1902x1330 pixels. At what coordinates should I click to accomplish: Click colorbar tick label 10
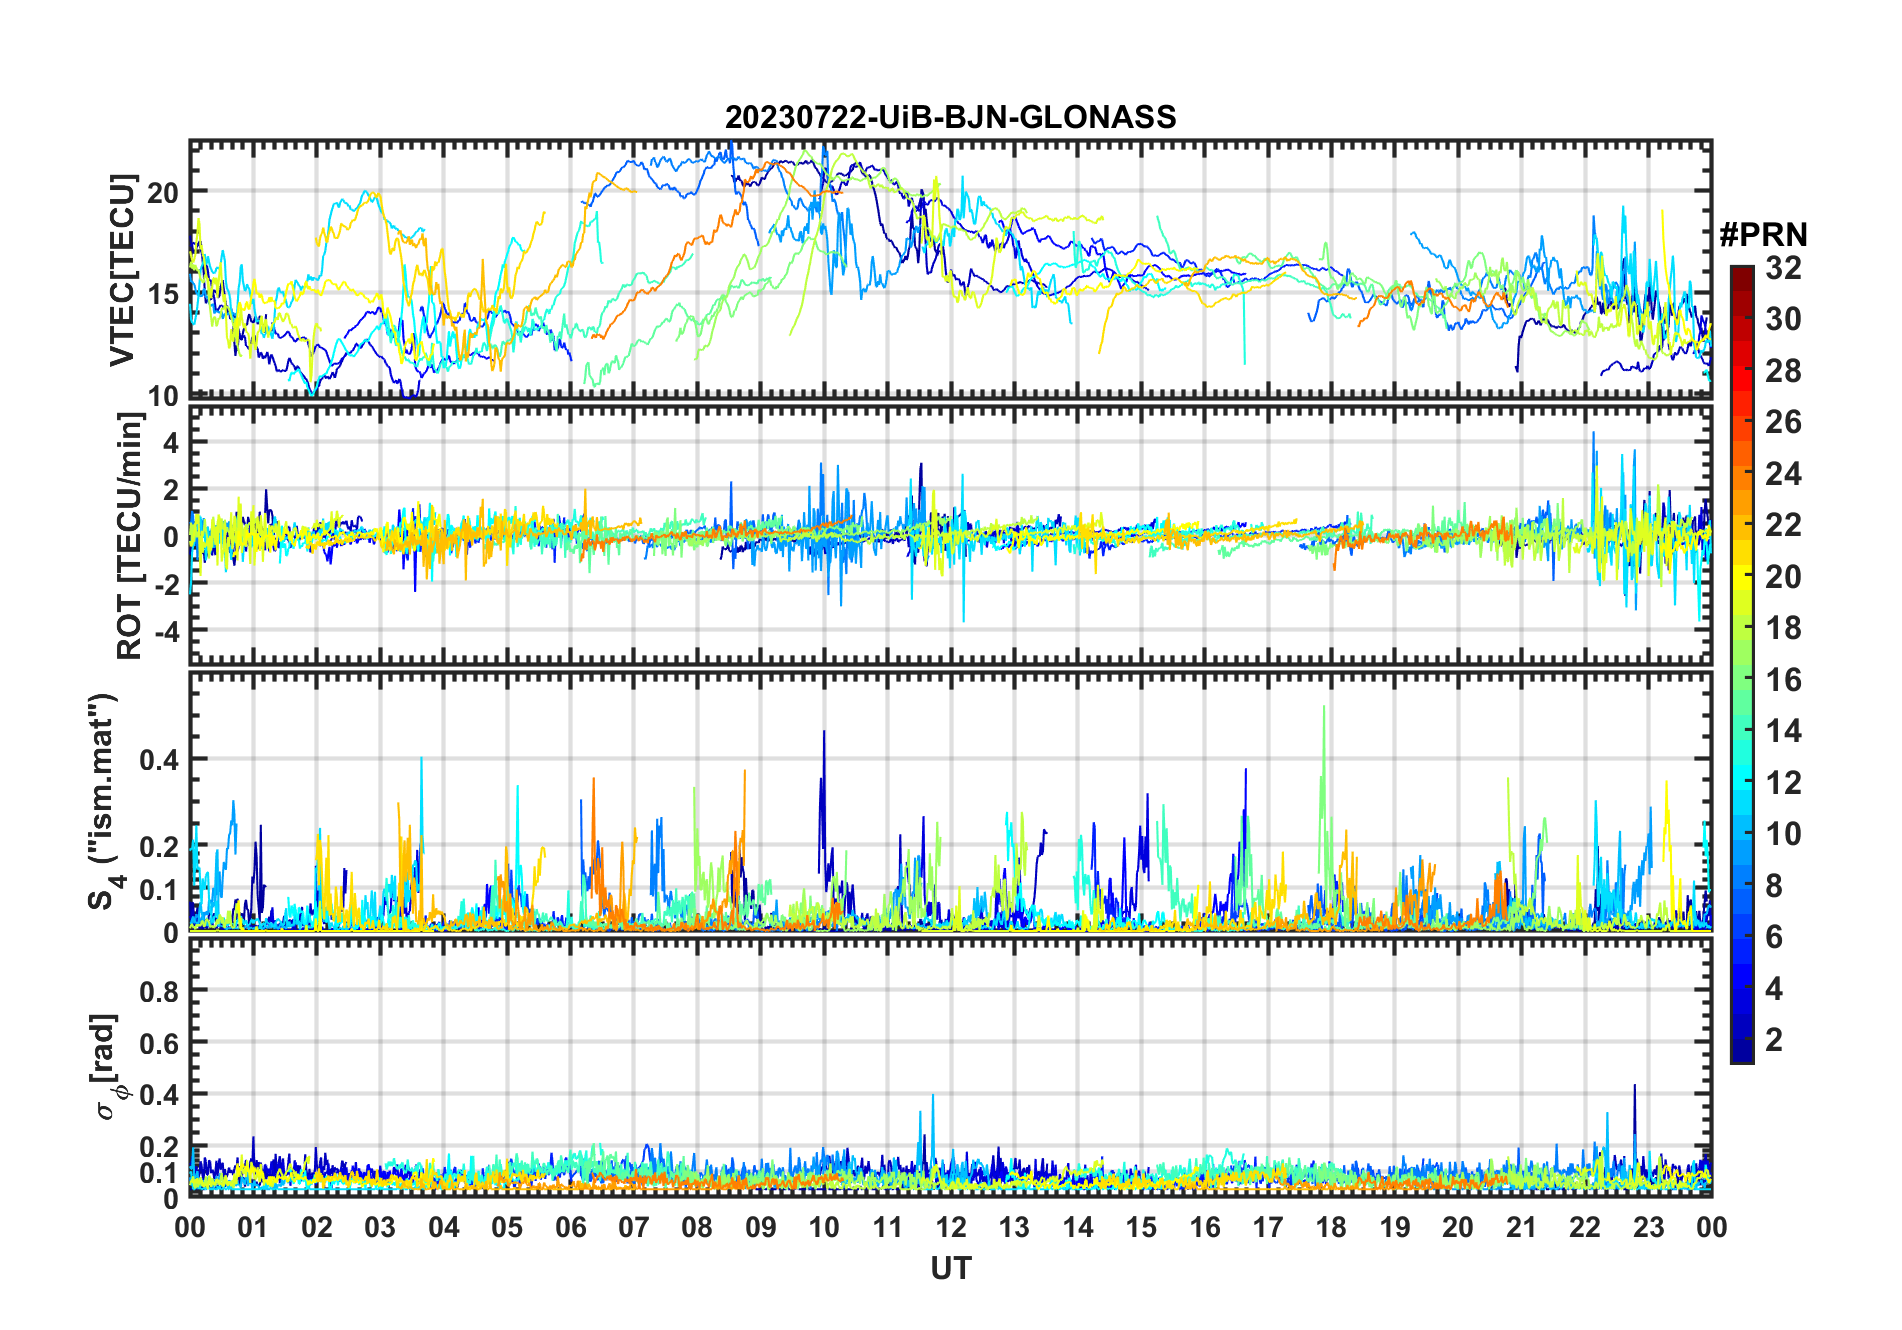point(1783,834)
